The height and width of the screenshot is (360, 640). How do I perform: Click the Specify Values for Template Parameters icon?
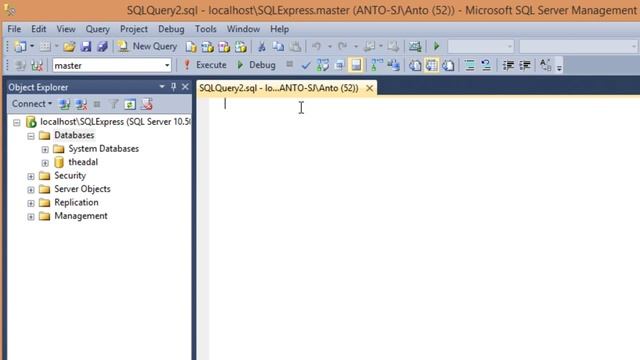545,65
